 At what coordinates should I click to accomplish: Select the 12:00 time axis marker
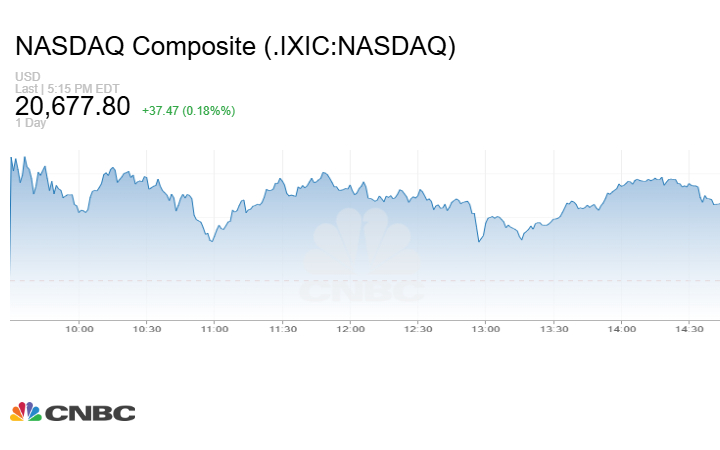tap(350, 329)
